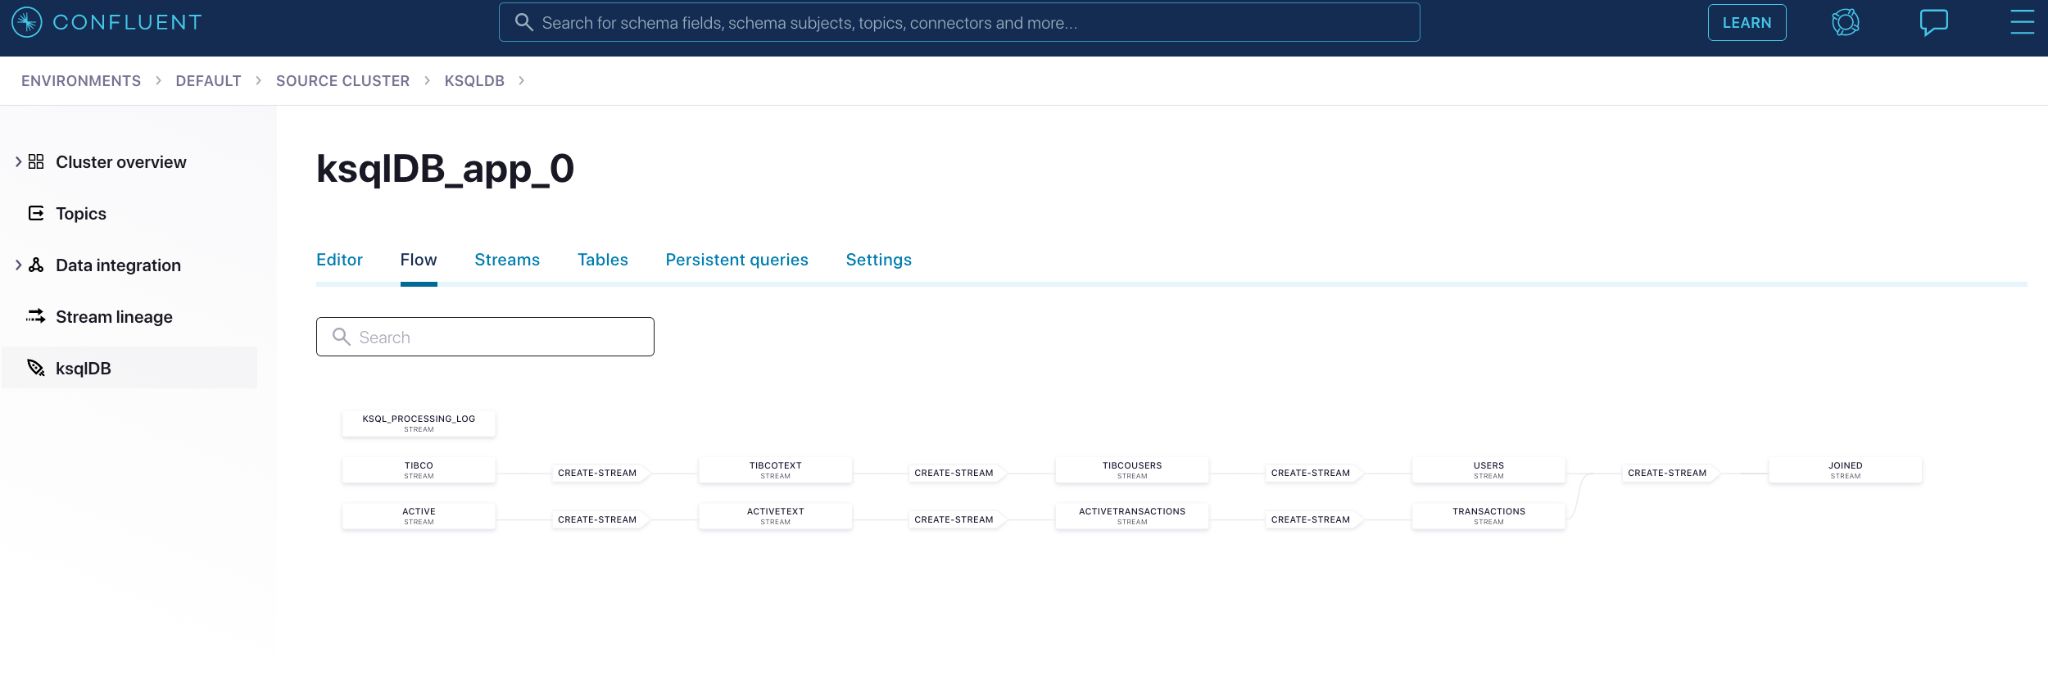Select the ACTIVETRANSACTIONS stream node
The width and height of the screenshot is (2048, 700).
(1132, 516)
